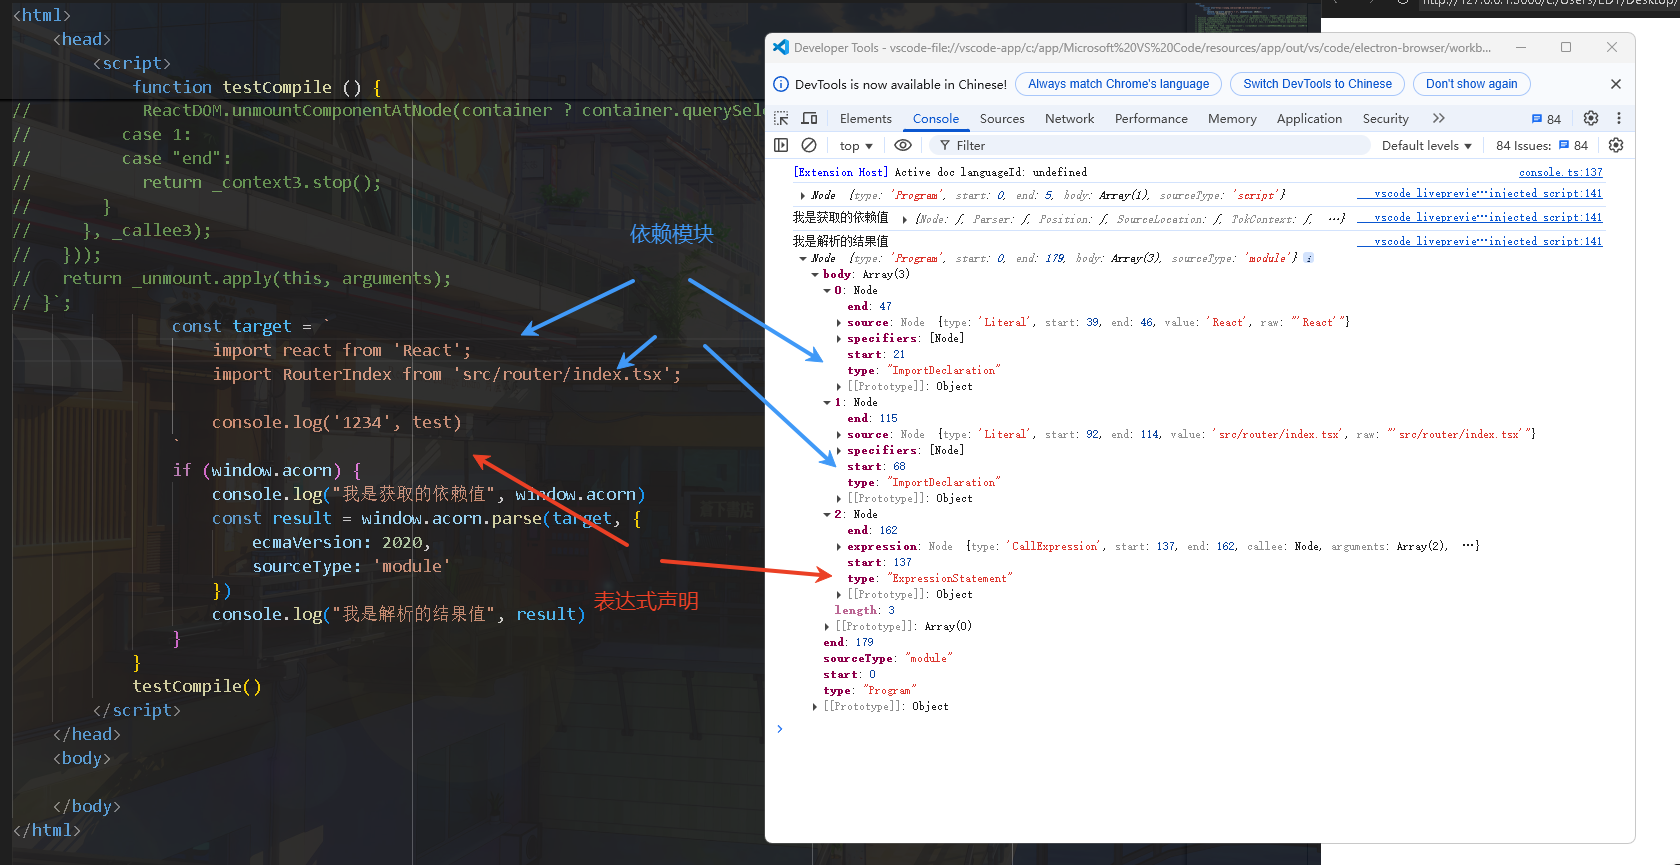
Task: Click the end: 179 property
Action: coord(849,642)
